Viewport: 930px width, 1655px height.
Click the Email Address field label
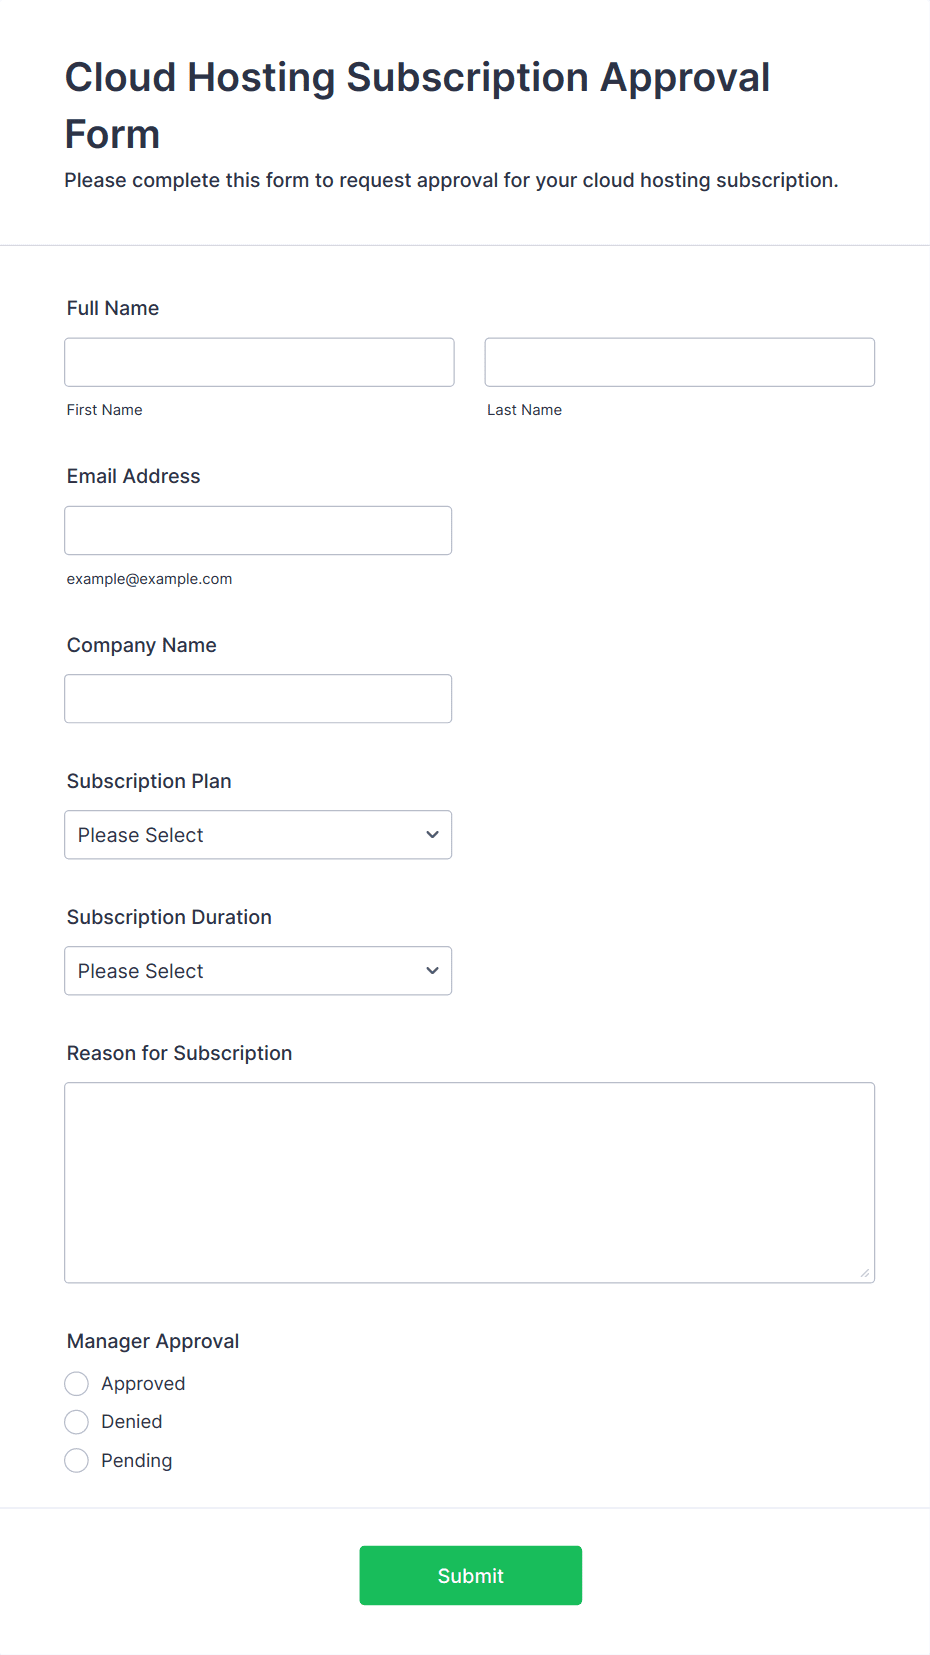[134, 476]
